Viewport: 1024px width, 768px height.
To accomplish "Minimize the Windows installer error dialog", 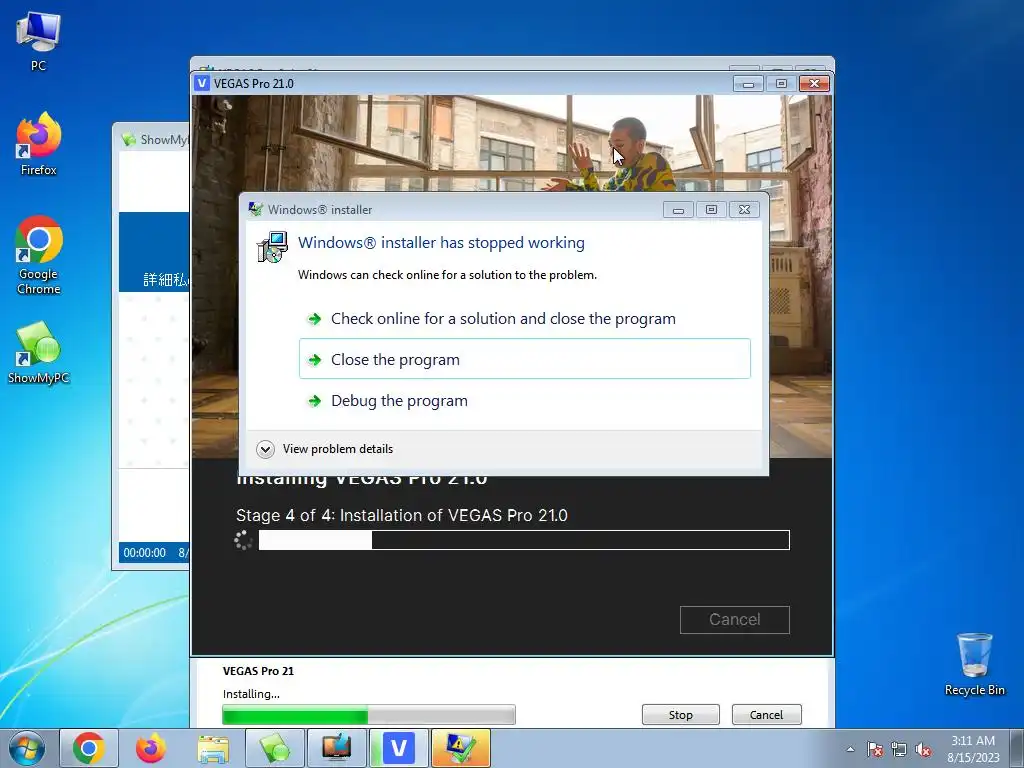I will click(x=678, y=210).
